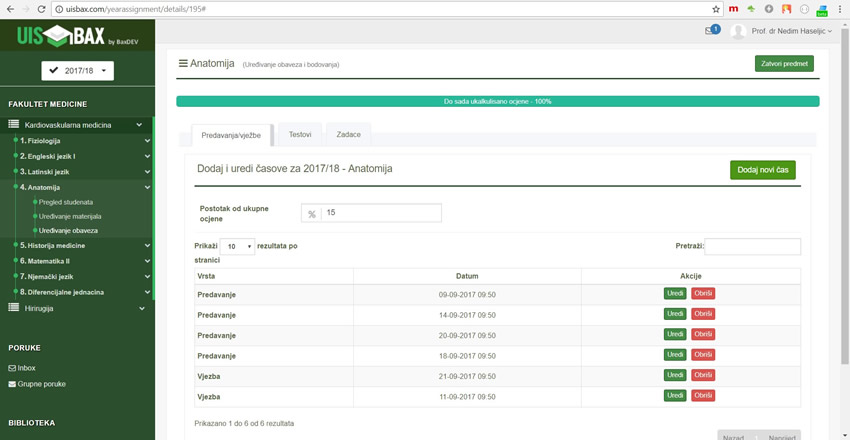Image resolution: width=850 pixels, height=440 pixels.
Task: Click the browser back arrow
Action: pyautogui.click(x=10, y=9)
